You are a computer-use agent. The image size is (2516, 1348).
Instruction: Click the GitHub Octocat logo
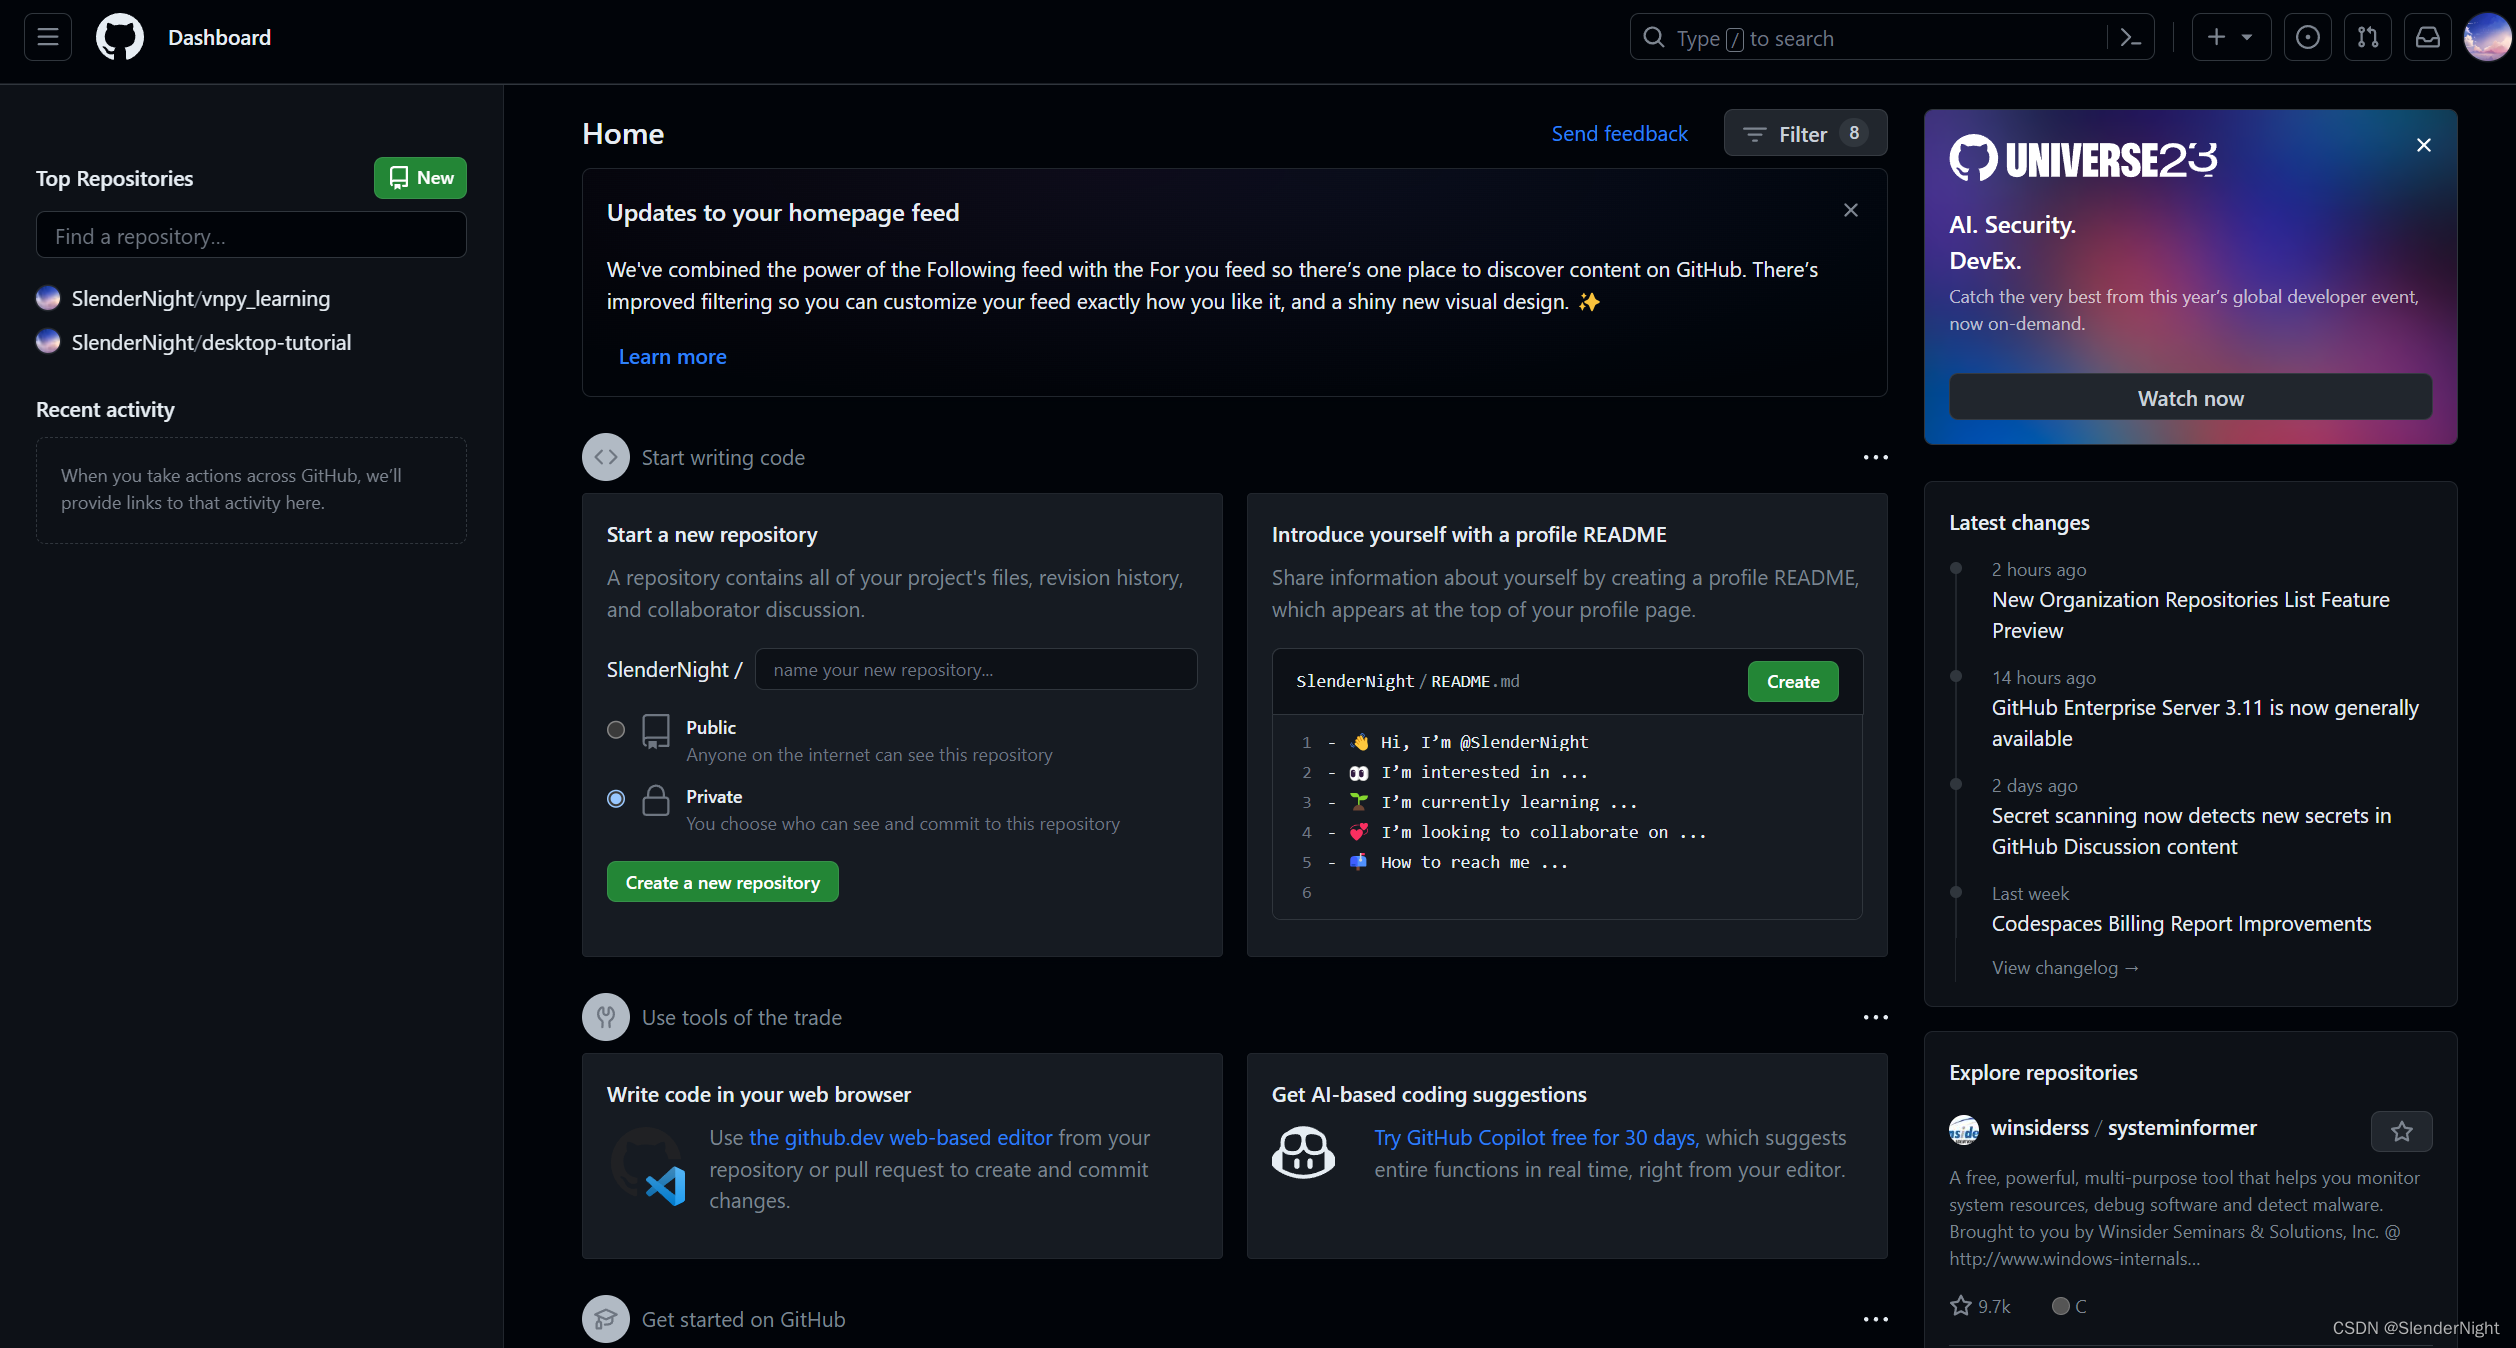tap(119, 38)
